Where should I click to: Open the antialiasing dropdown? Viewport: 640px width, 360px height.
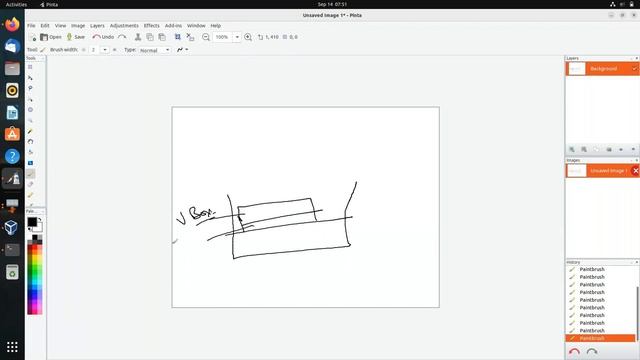pos(182,49)
